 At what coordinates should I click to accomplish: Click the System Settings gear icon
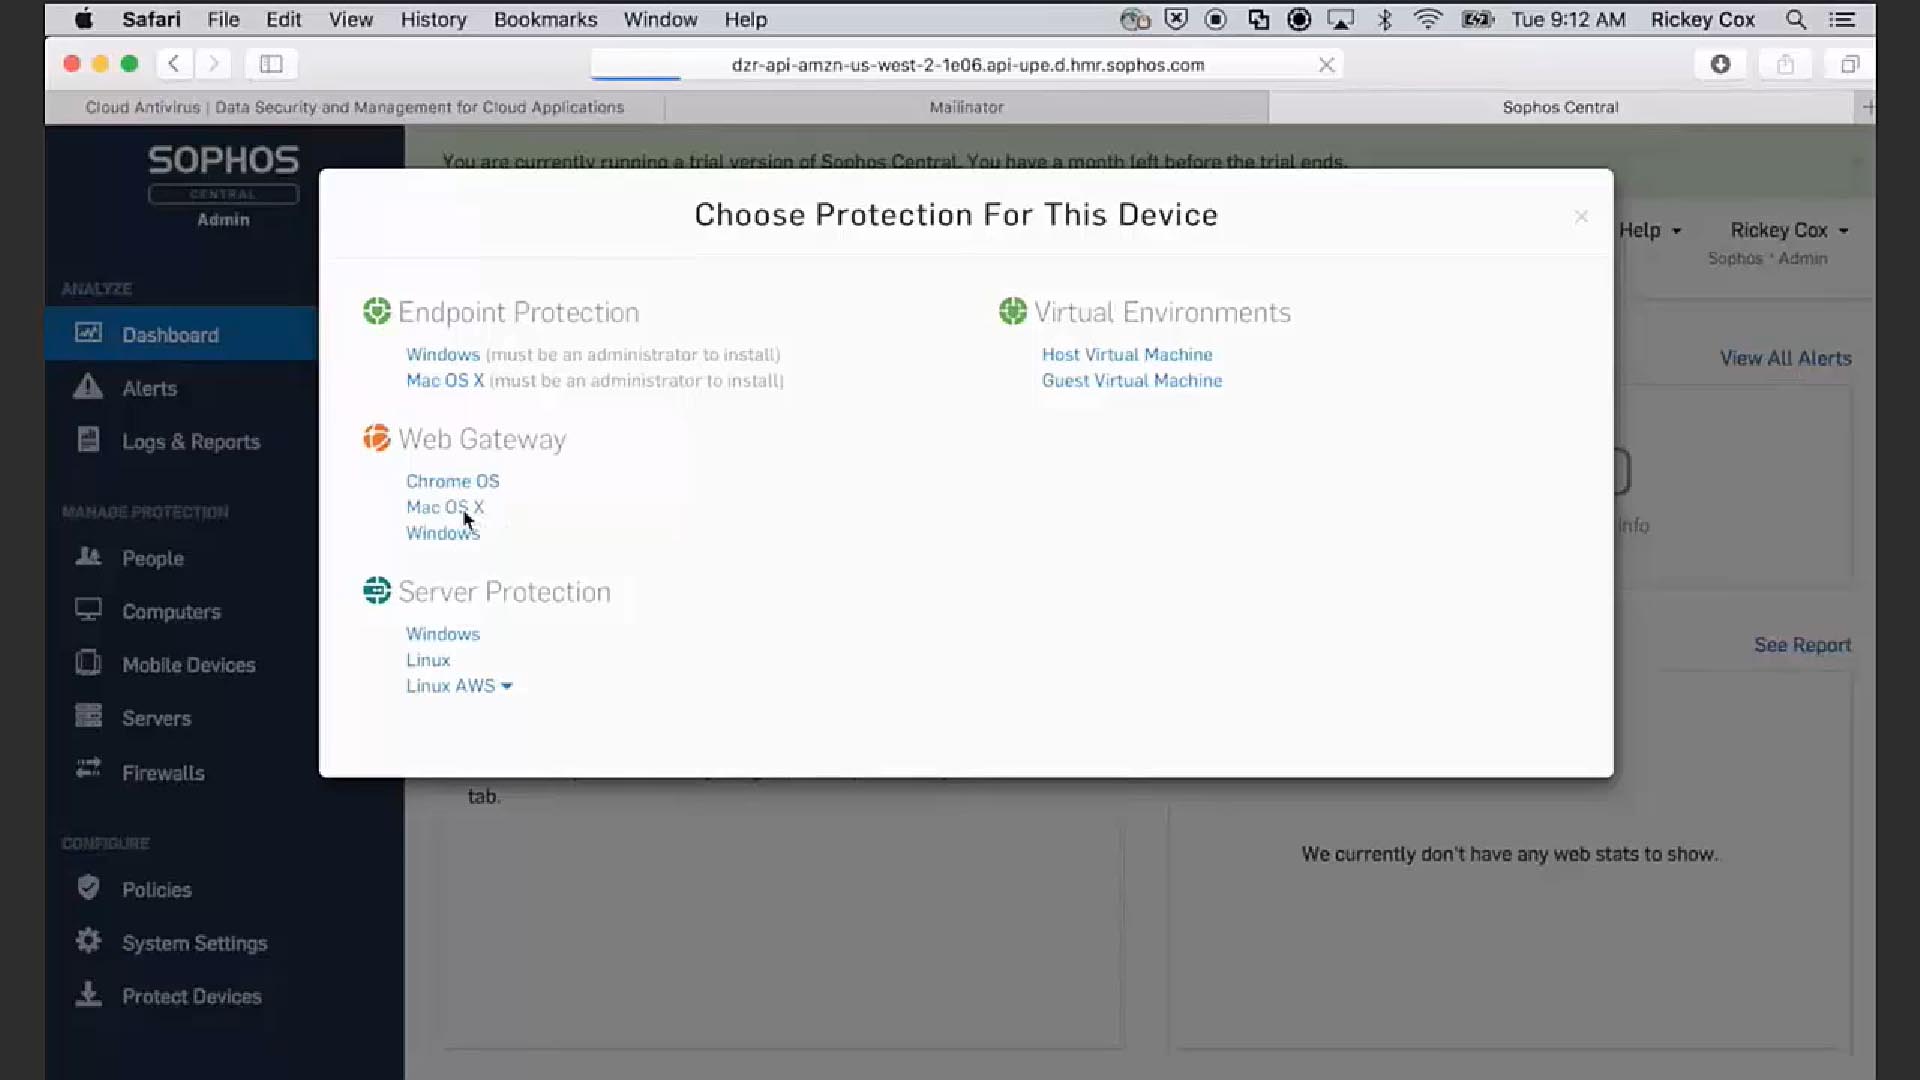pos(88,941)
